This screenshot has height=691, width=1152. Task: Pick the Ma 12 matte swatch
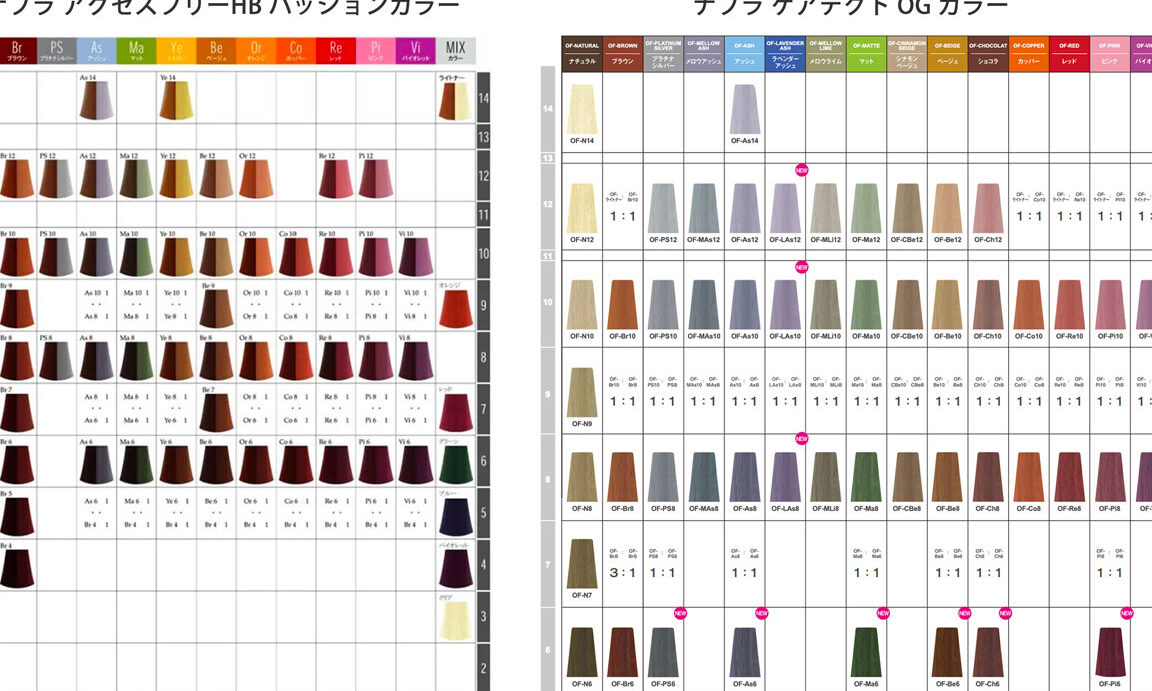point(137,179)
